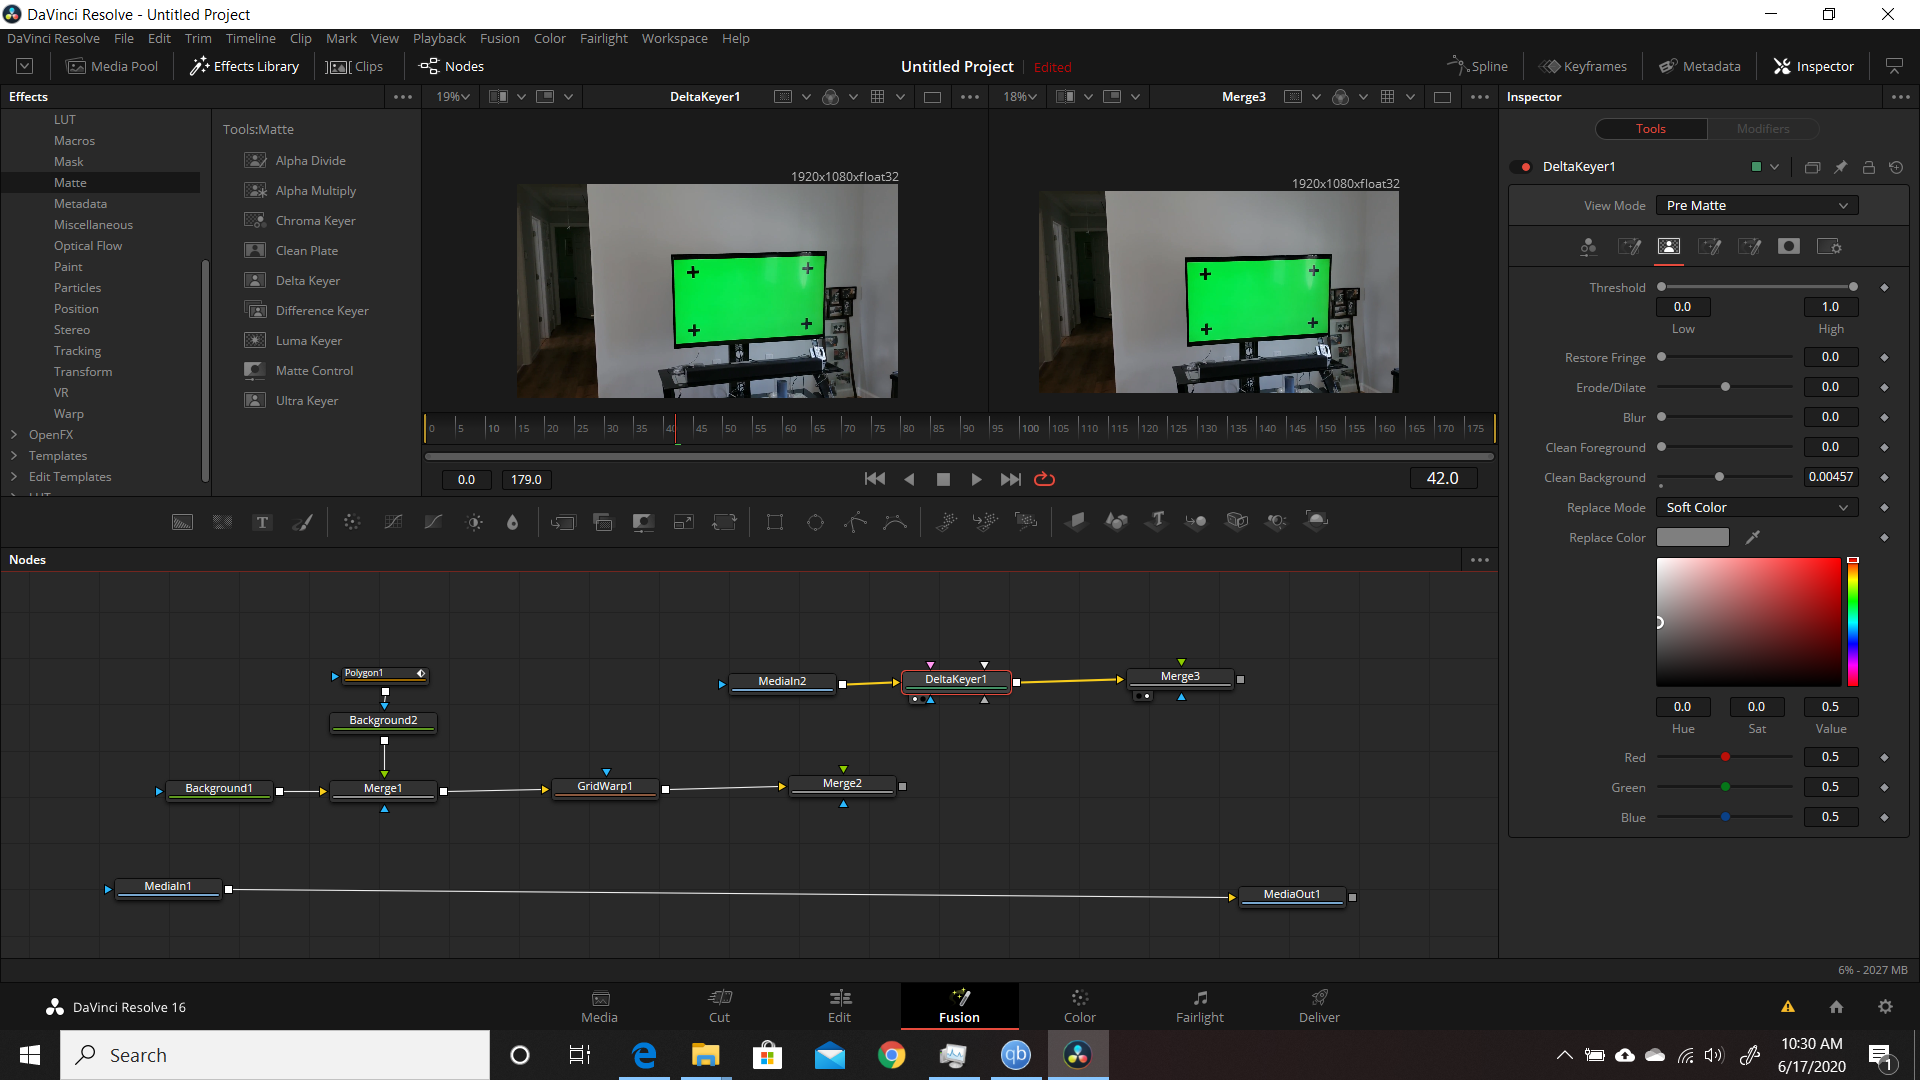1920x1080 pixels.
Task: Toggle the Effects Library panel
Action: click(245, 66)
